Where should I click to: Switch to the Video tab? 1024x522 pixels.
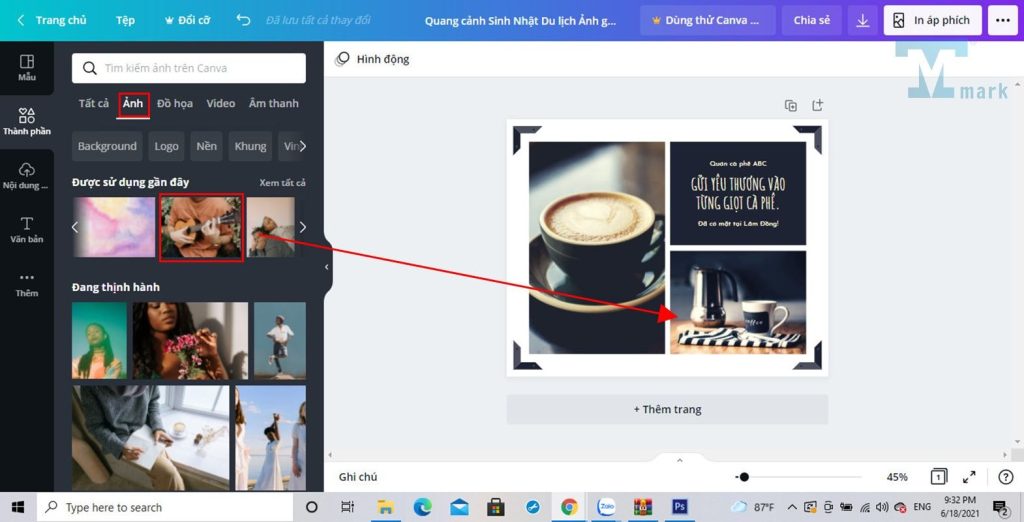point(221,104)
